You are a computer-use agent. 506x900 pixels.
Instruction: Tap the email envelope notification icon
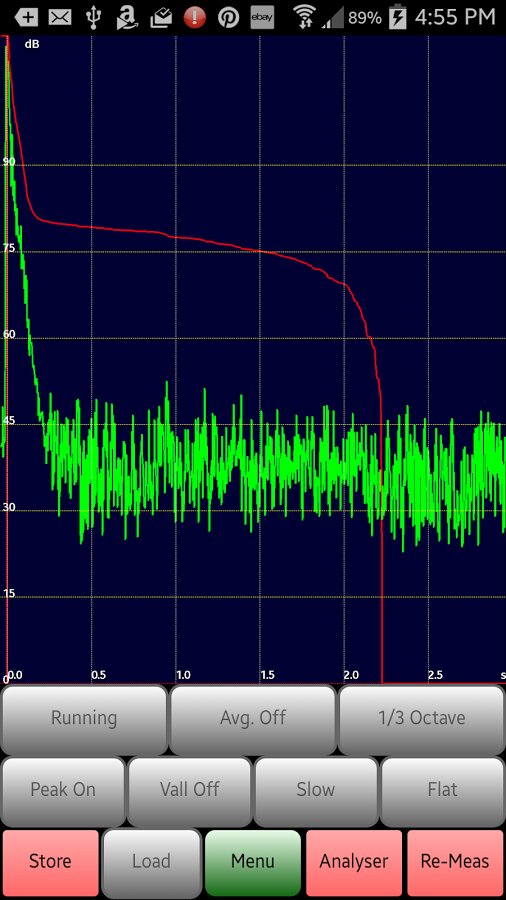tap(60, 18)
